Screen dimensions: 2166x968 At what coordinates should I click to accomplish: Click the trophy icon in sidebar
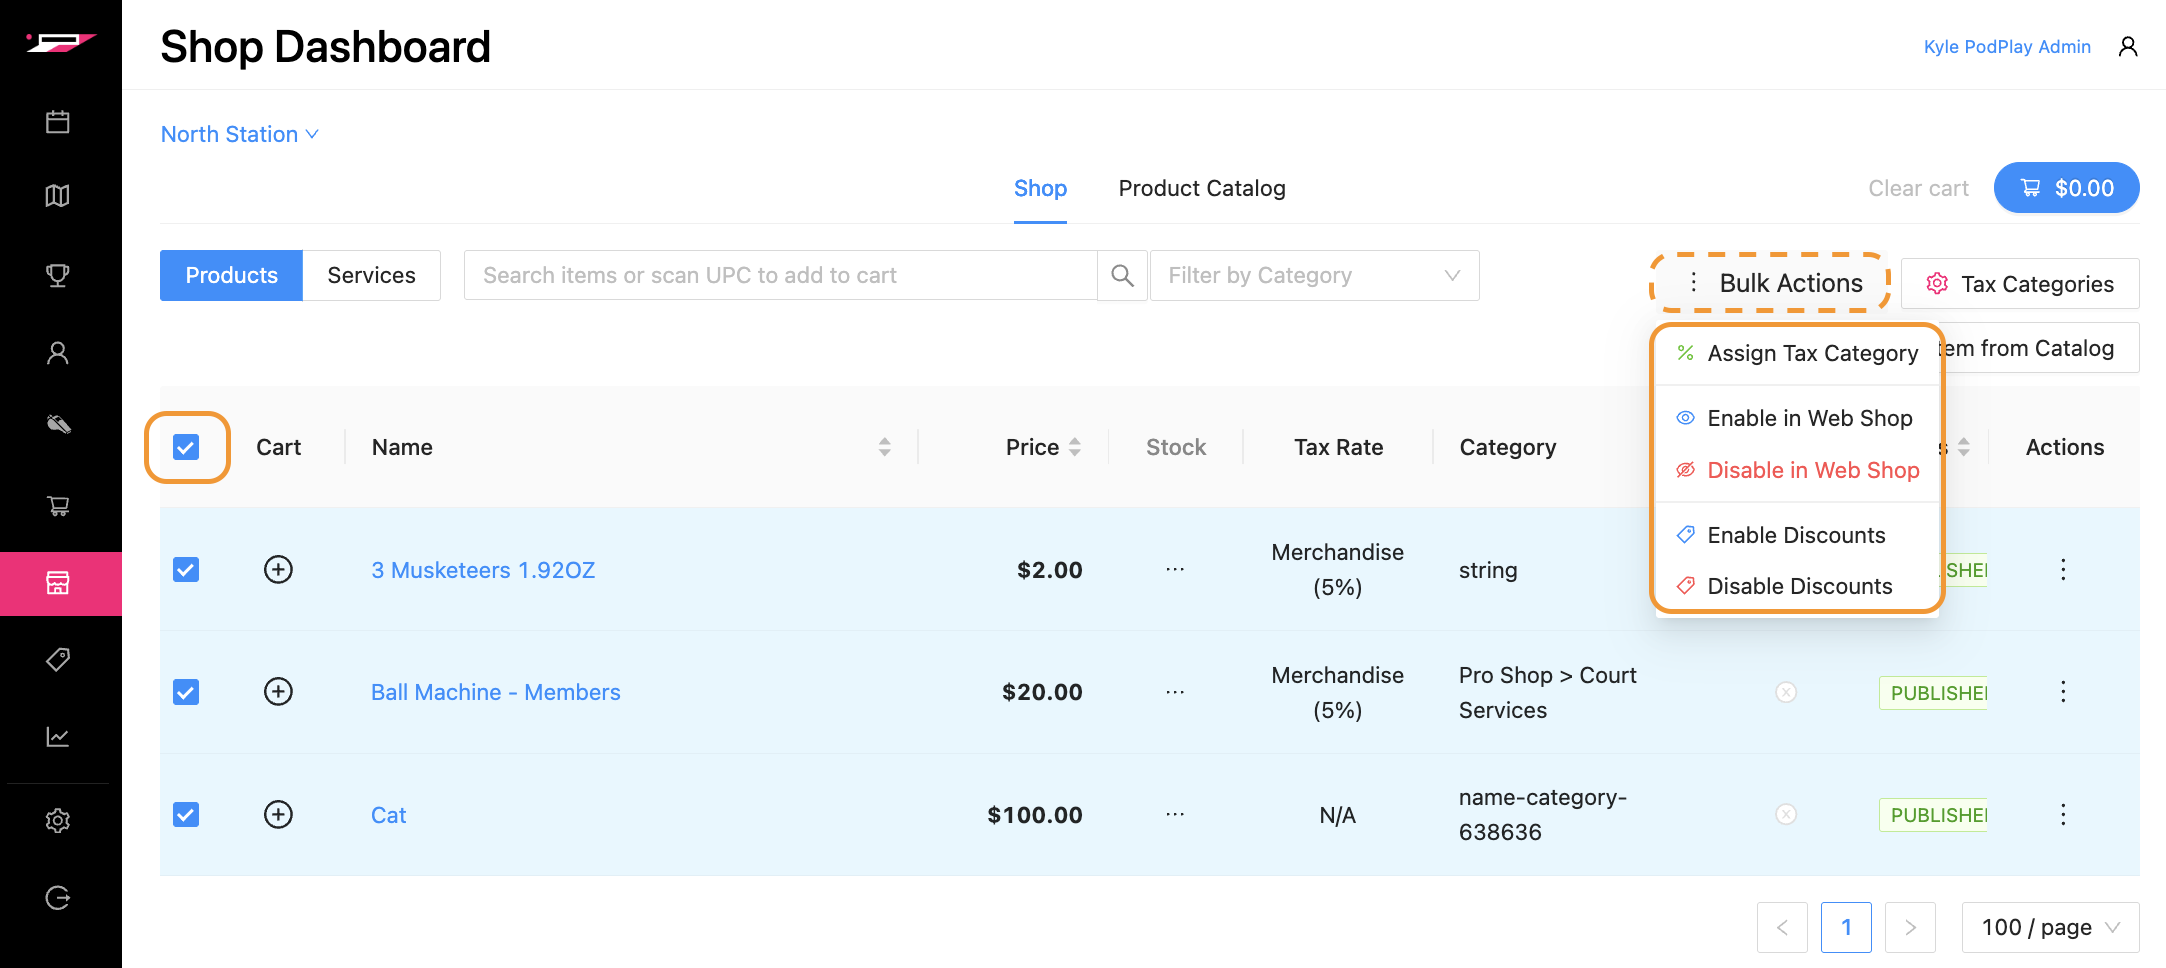58,275
